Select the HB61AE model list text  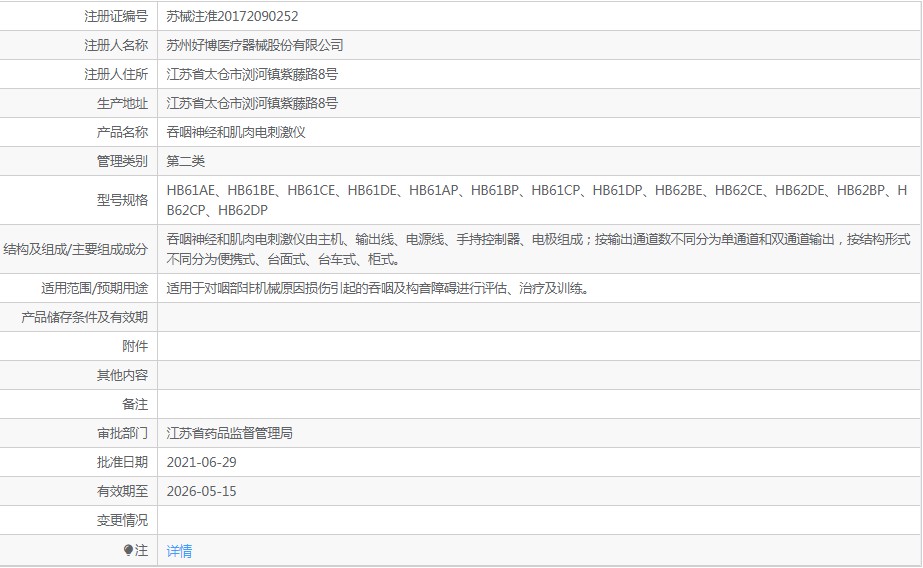coord(537,200)
